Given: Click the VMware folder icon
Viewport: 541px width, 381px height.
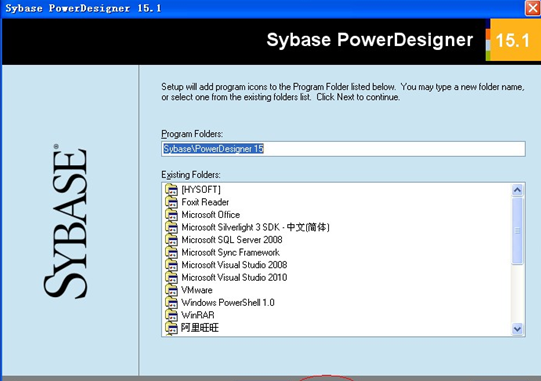Looking at the screenshot, I should 171,290.
